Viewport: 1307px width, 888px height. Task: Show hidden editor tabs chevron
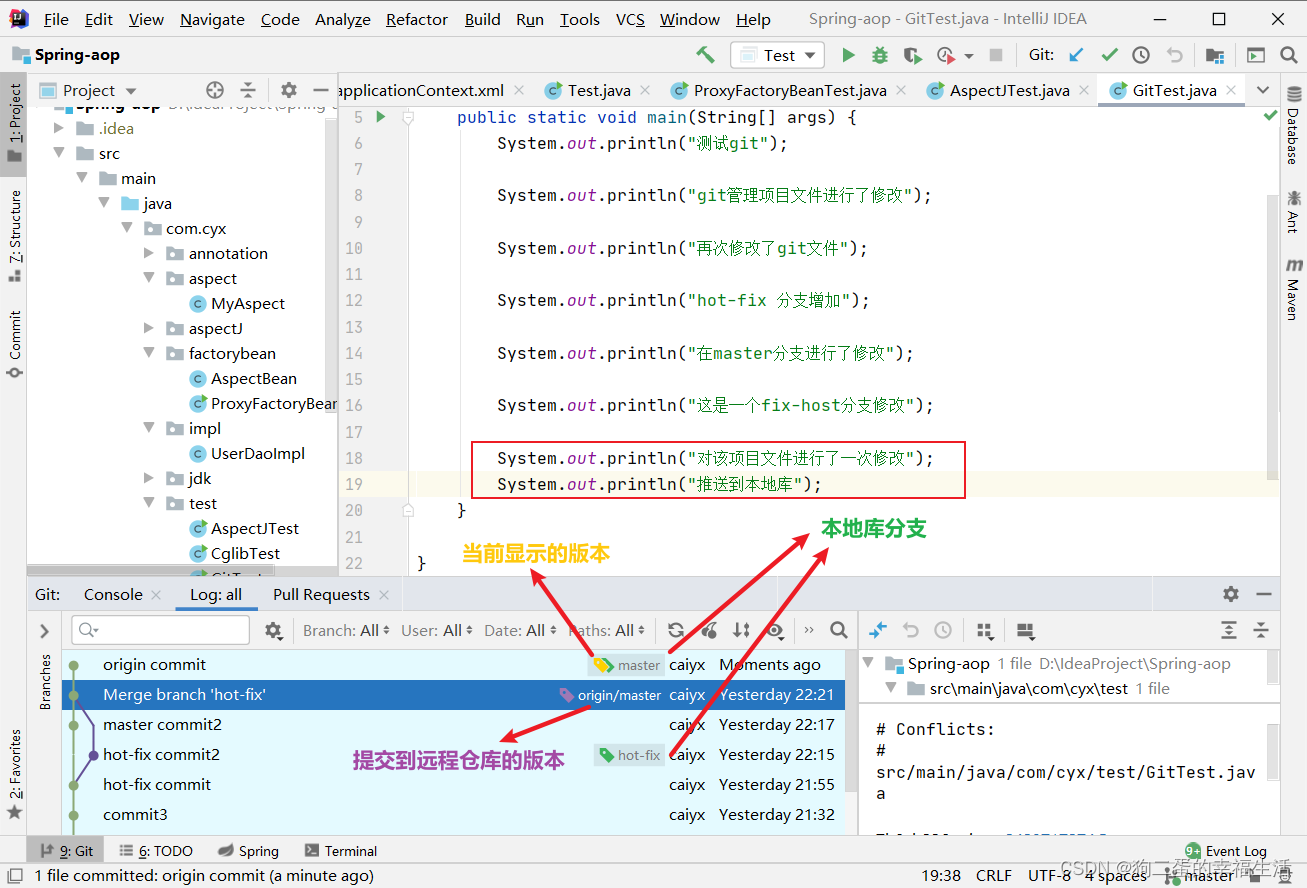(x=1262, y=90)
